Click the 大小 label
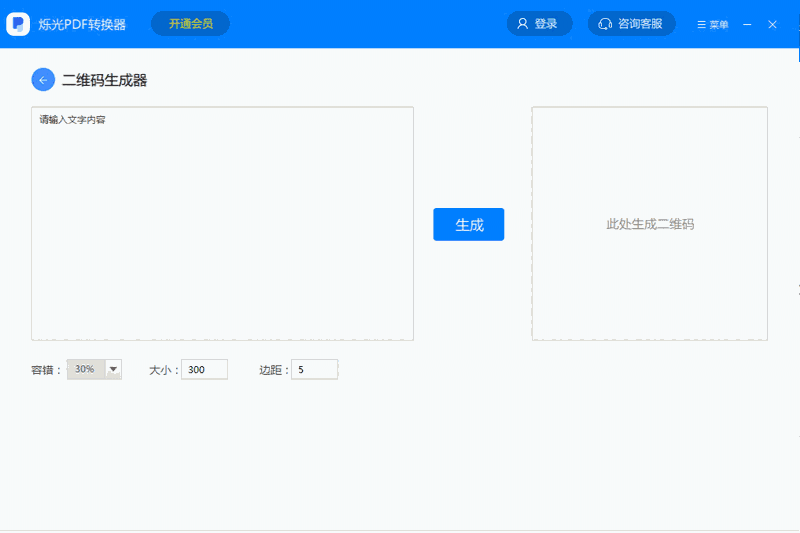 pos(163,370)
